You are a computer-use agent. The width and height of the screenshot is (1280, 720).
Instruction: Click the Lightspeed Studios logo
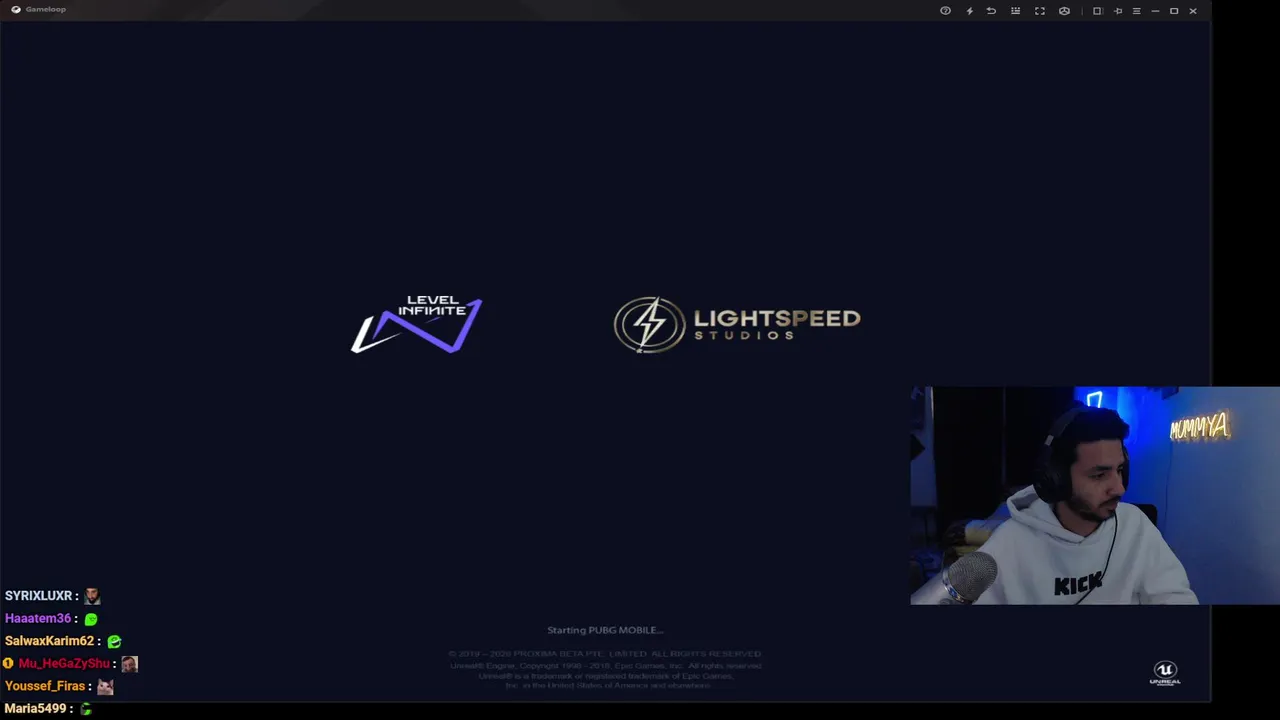[737, 324]
